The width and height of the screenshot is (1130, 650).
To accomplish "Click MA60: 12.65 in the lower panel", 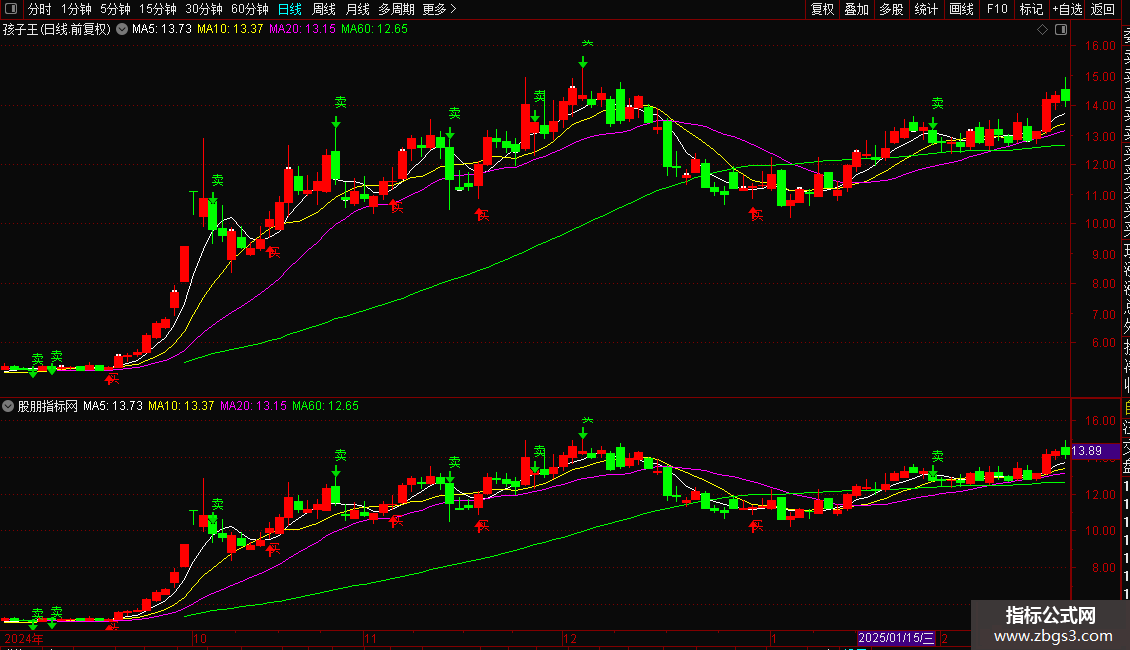I will coord(325,406).
